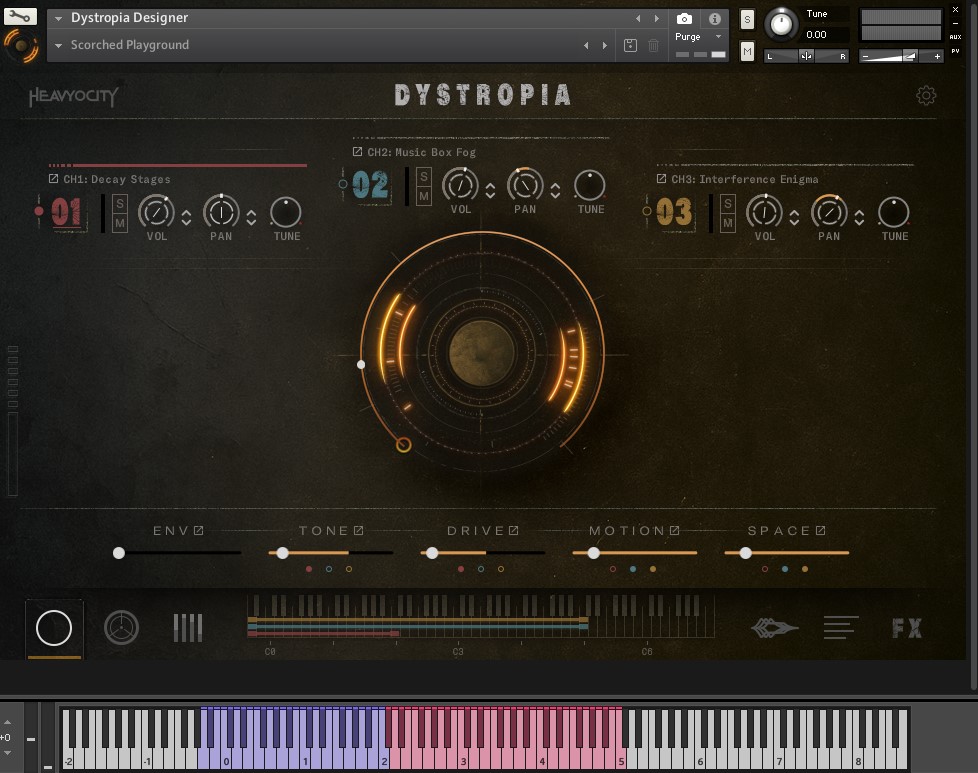The height and width of the screenshot is (773, 978).
Task: Toggle Kontakt instrument mute M button
Action: (x=747, y=50)
